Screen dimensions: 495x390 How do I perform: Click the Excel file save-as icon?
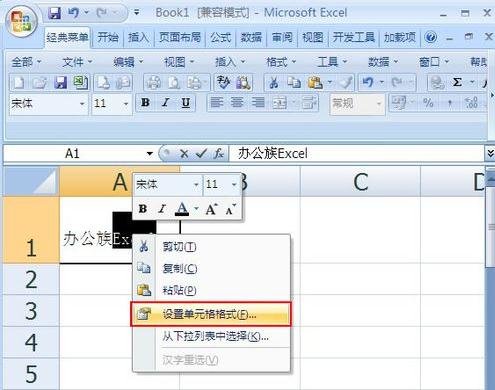click(x=81, y=82)
